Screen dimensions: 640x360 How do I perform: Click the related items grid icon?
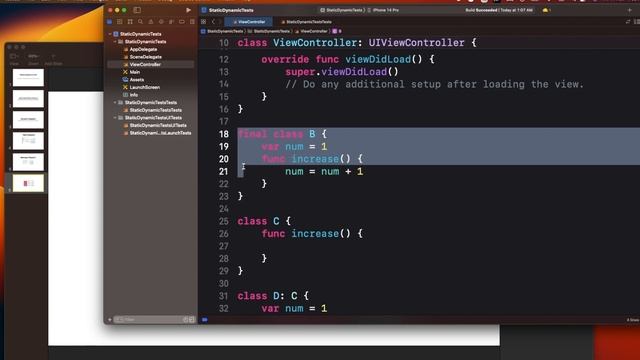(204, 22)
